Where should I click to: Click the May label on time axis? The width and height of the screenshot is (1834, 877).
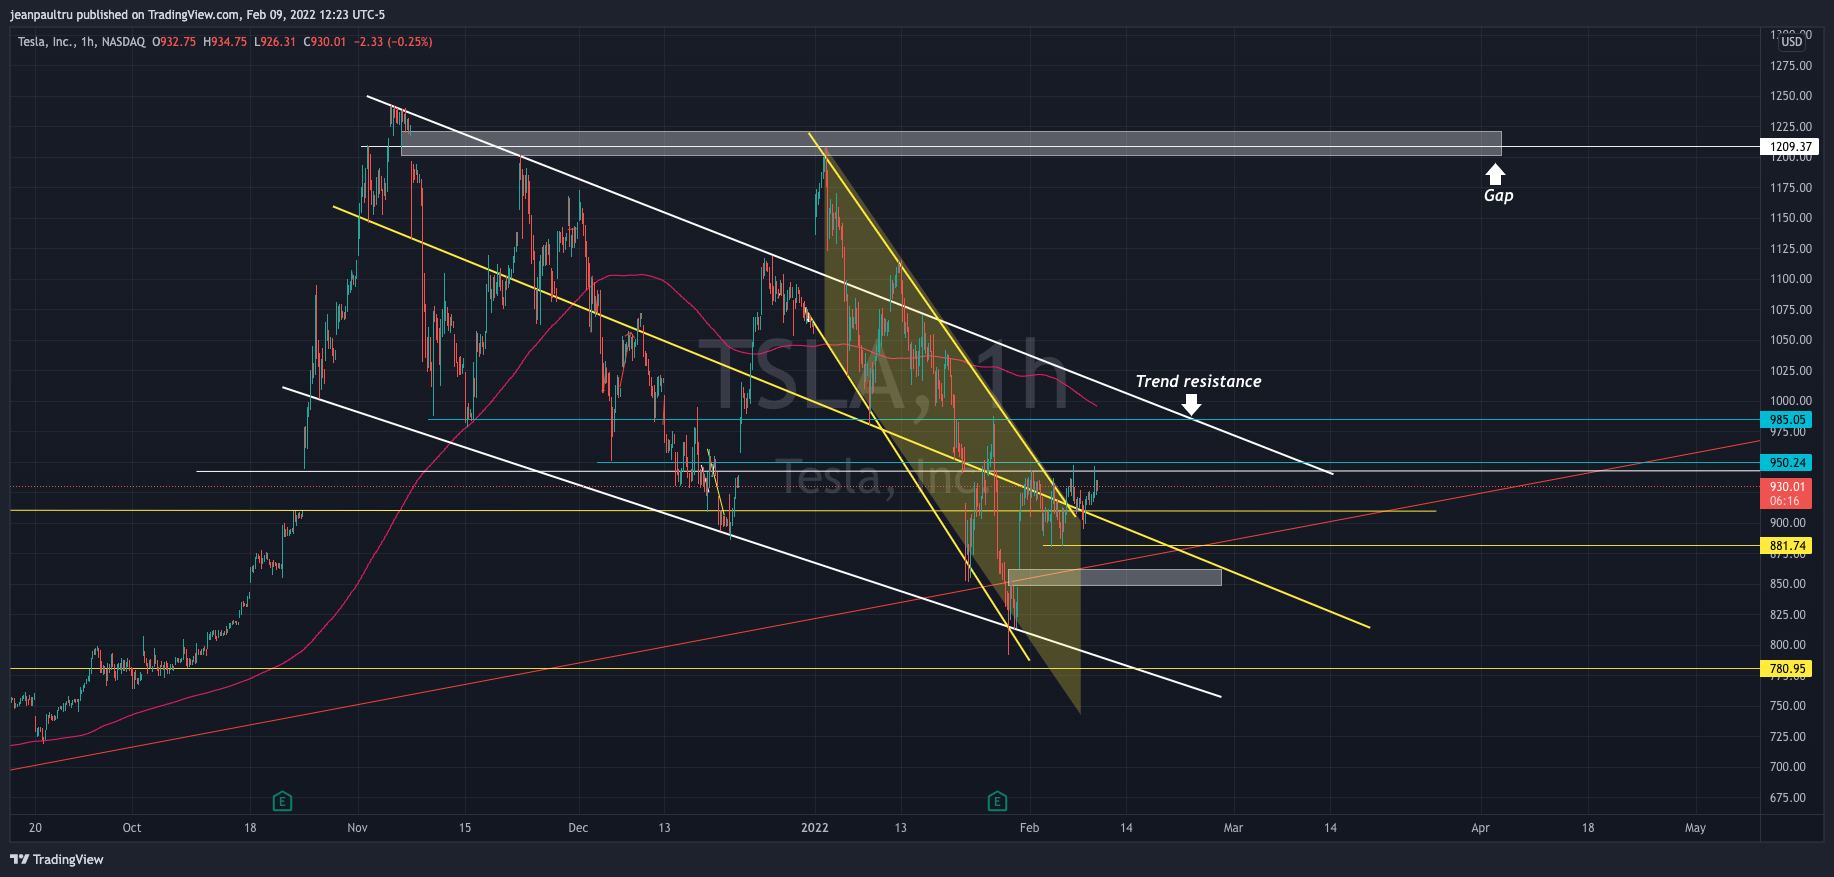[1695, 828]
